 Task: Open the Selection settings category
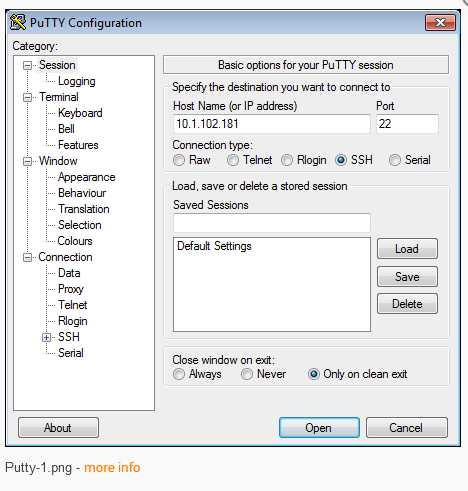pos(79,225)
